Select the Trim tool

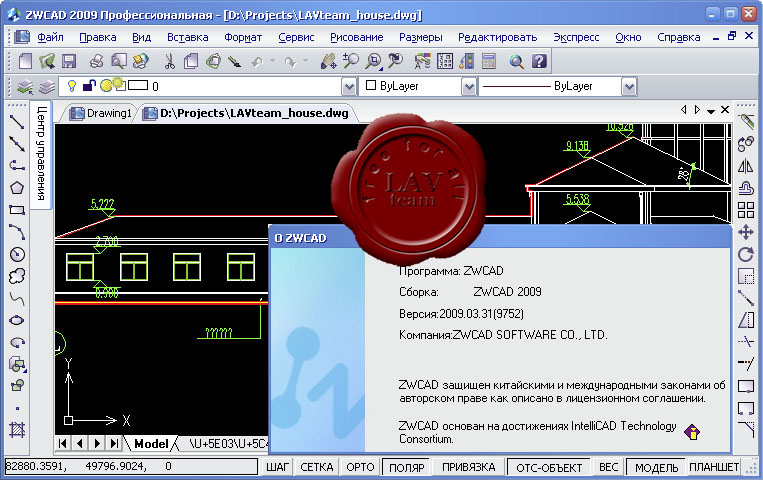[x=745, y=342]
